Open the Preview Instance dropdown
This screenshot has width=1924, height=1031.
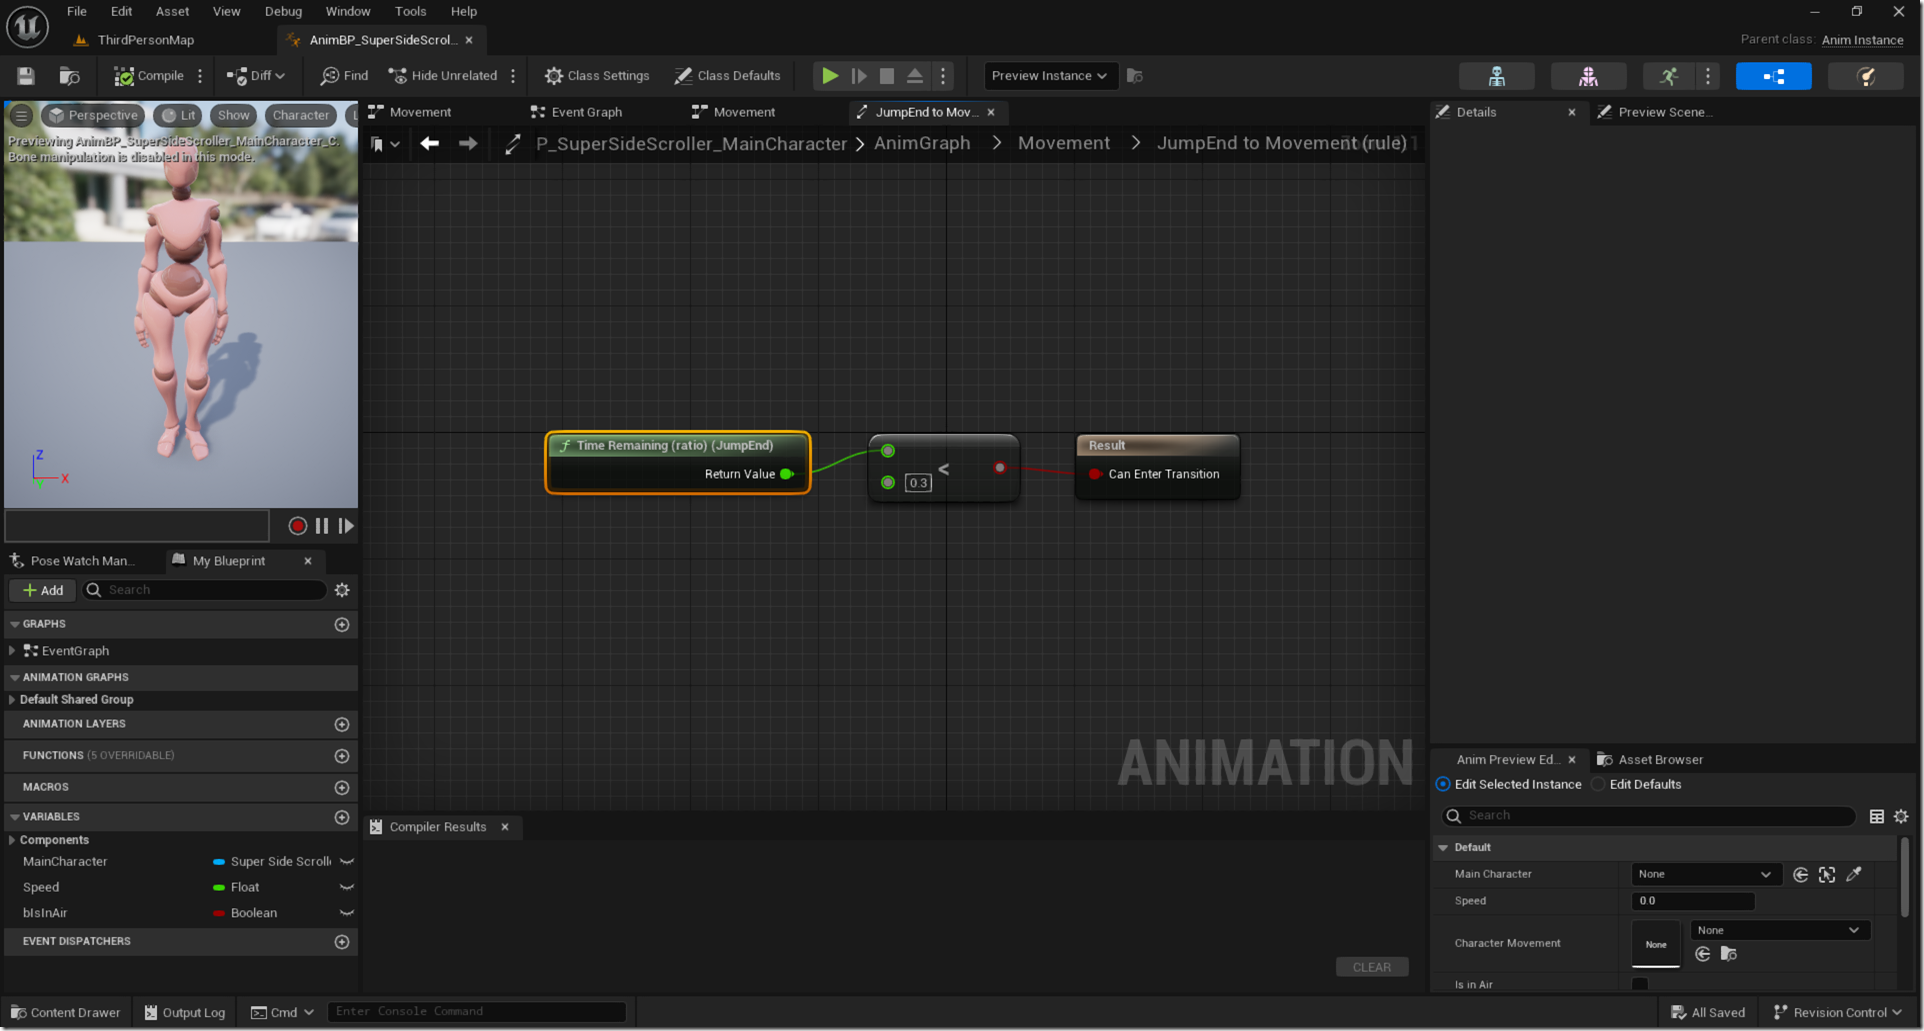click(1050, 76)
